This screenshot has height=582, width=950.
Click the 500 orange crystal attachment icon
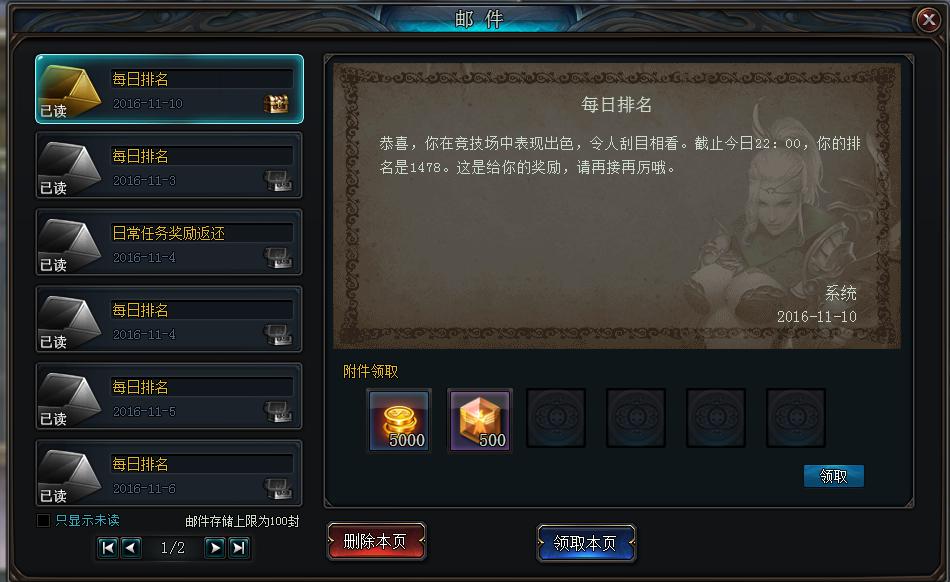pyautogui.click(x=480, y=420)
